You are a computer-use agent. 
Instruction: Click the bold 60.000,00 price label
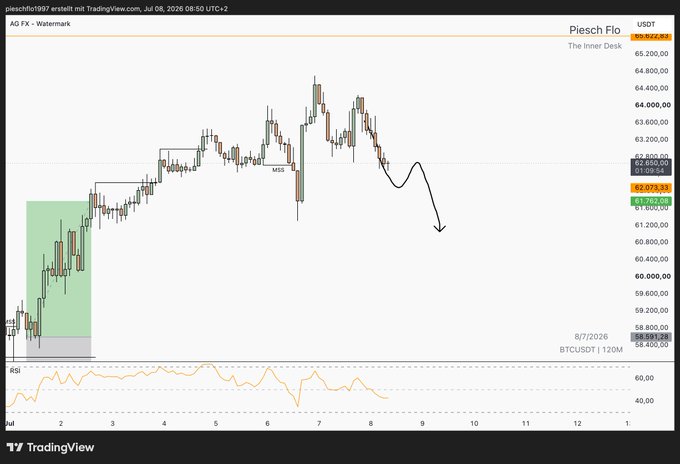[653, 276]
